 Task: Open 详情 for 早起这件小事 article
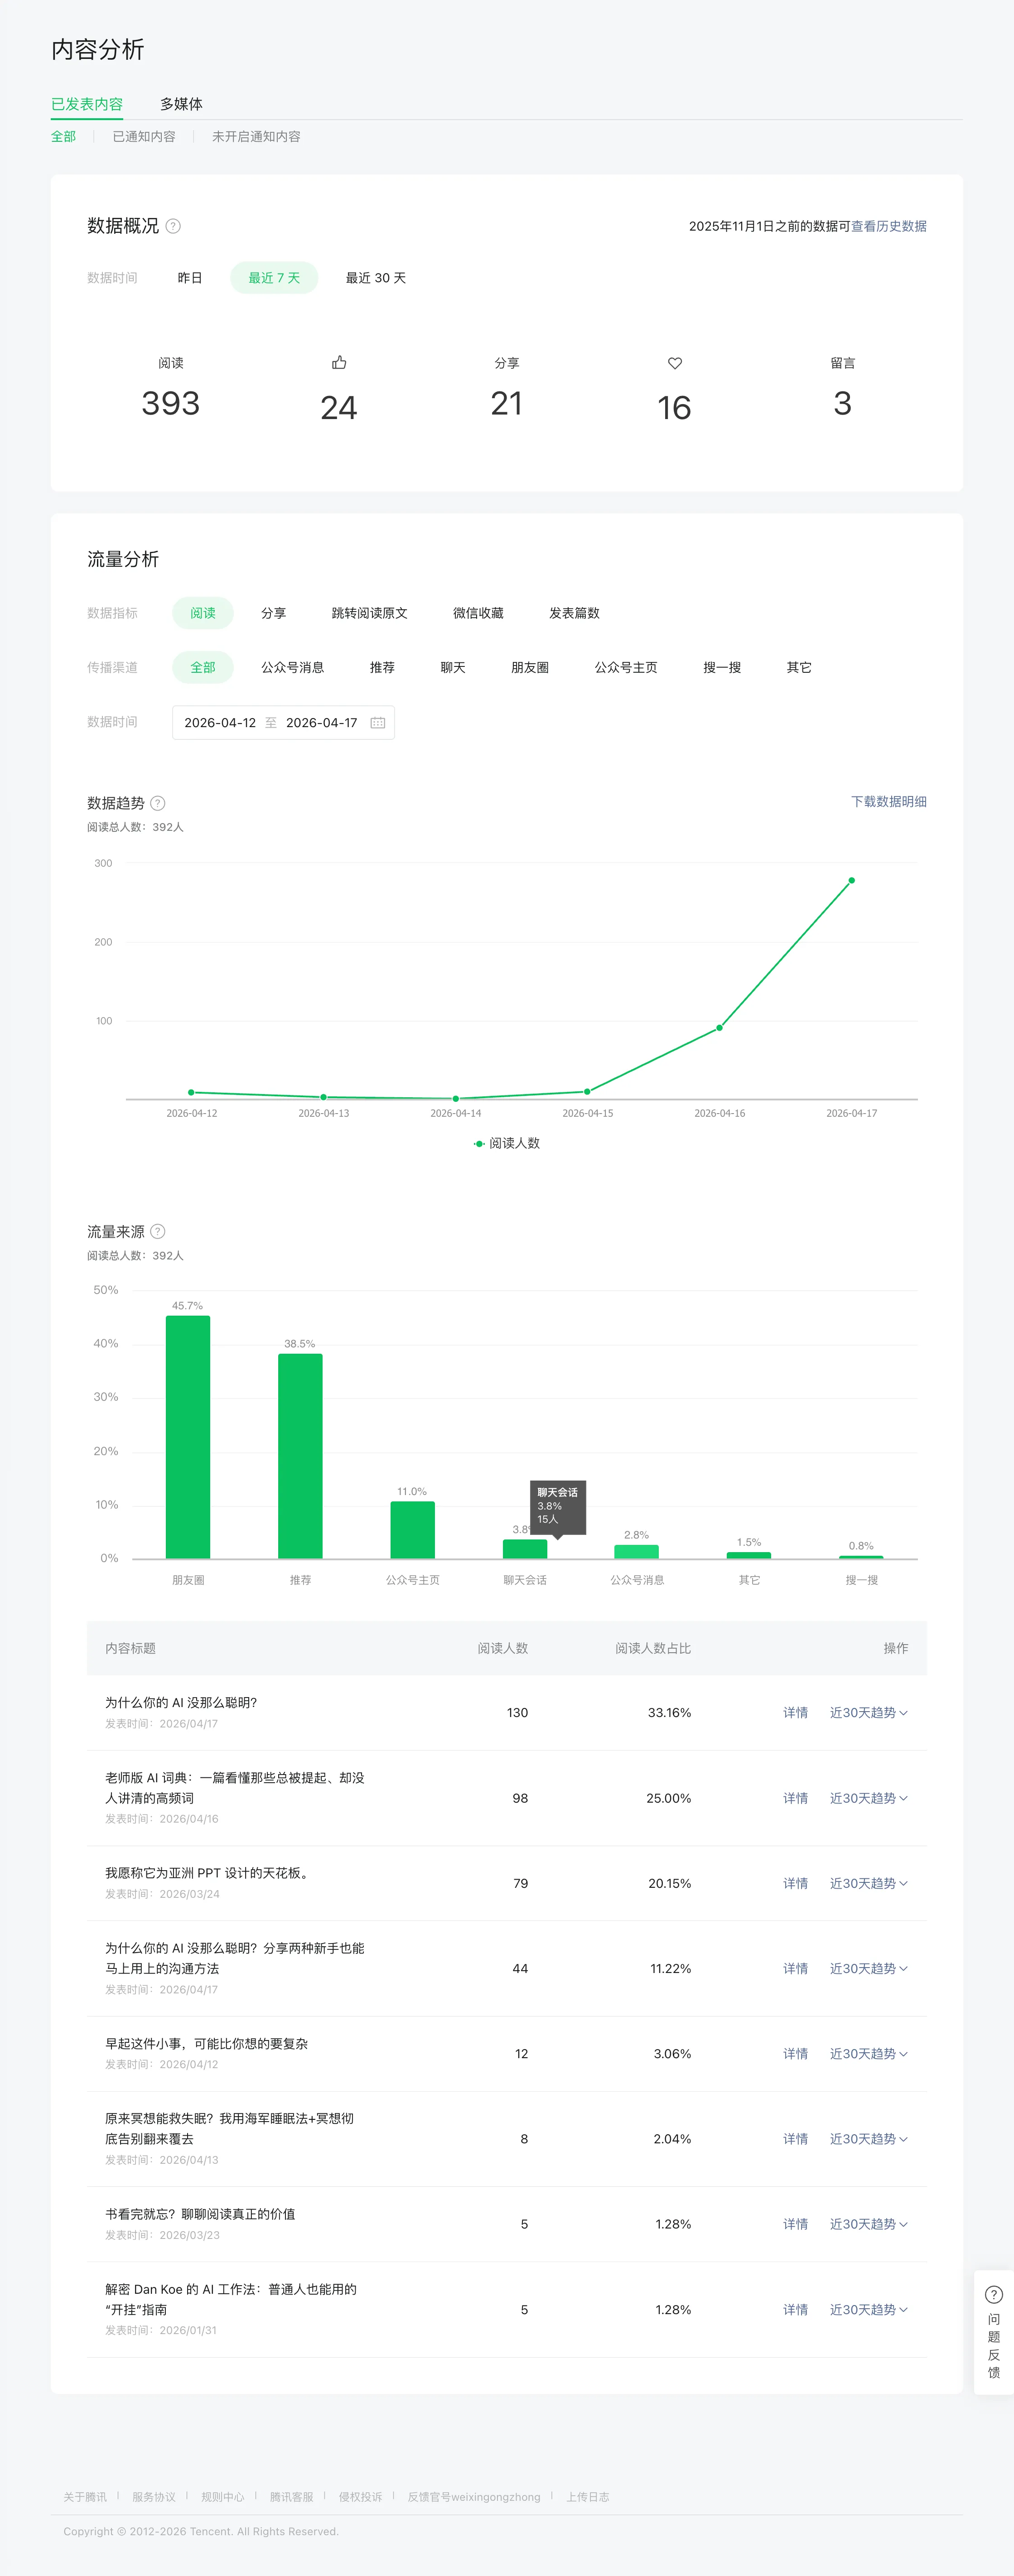pyautogui.click(x=795, y=2054)
